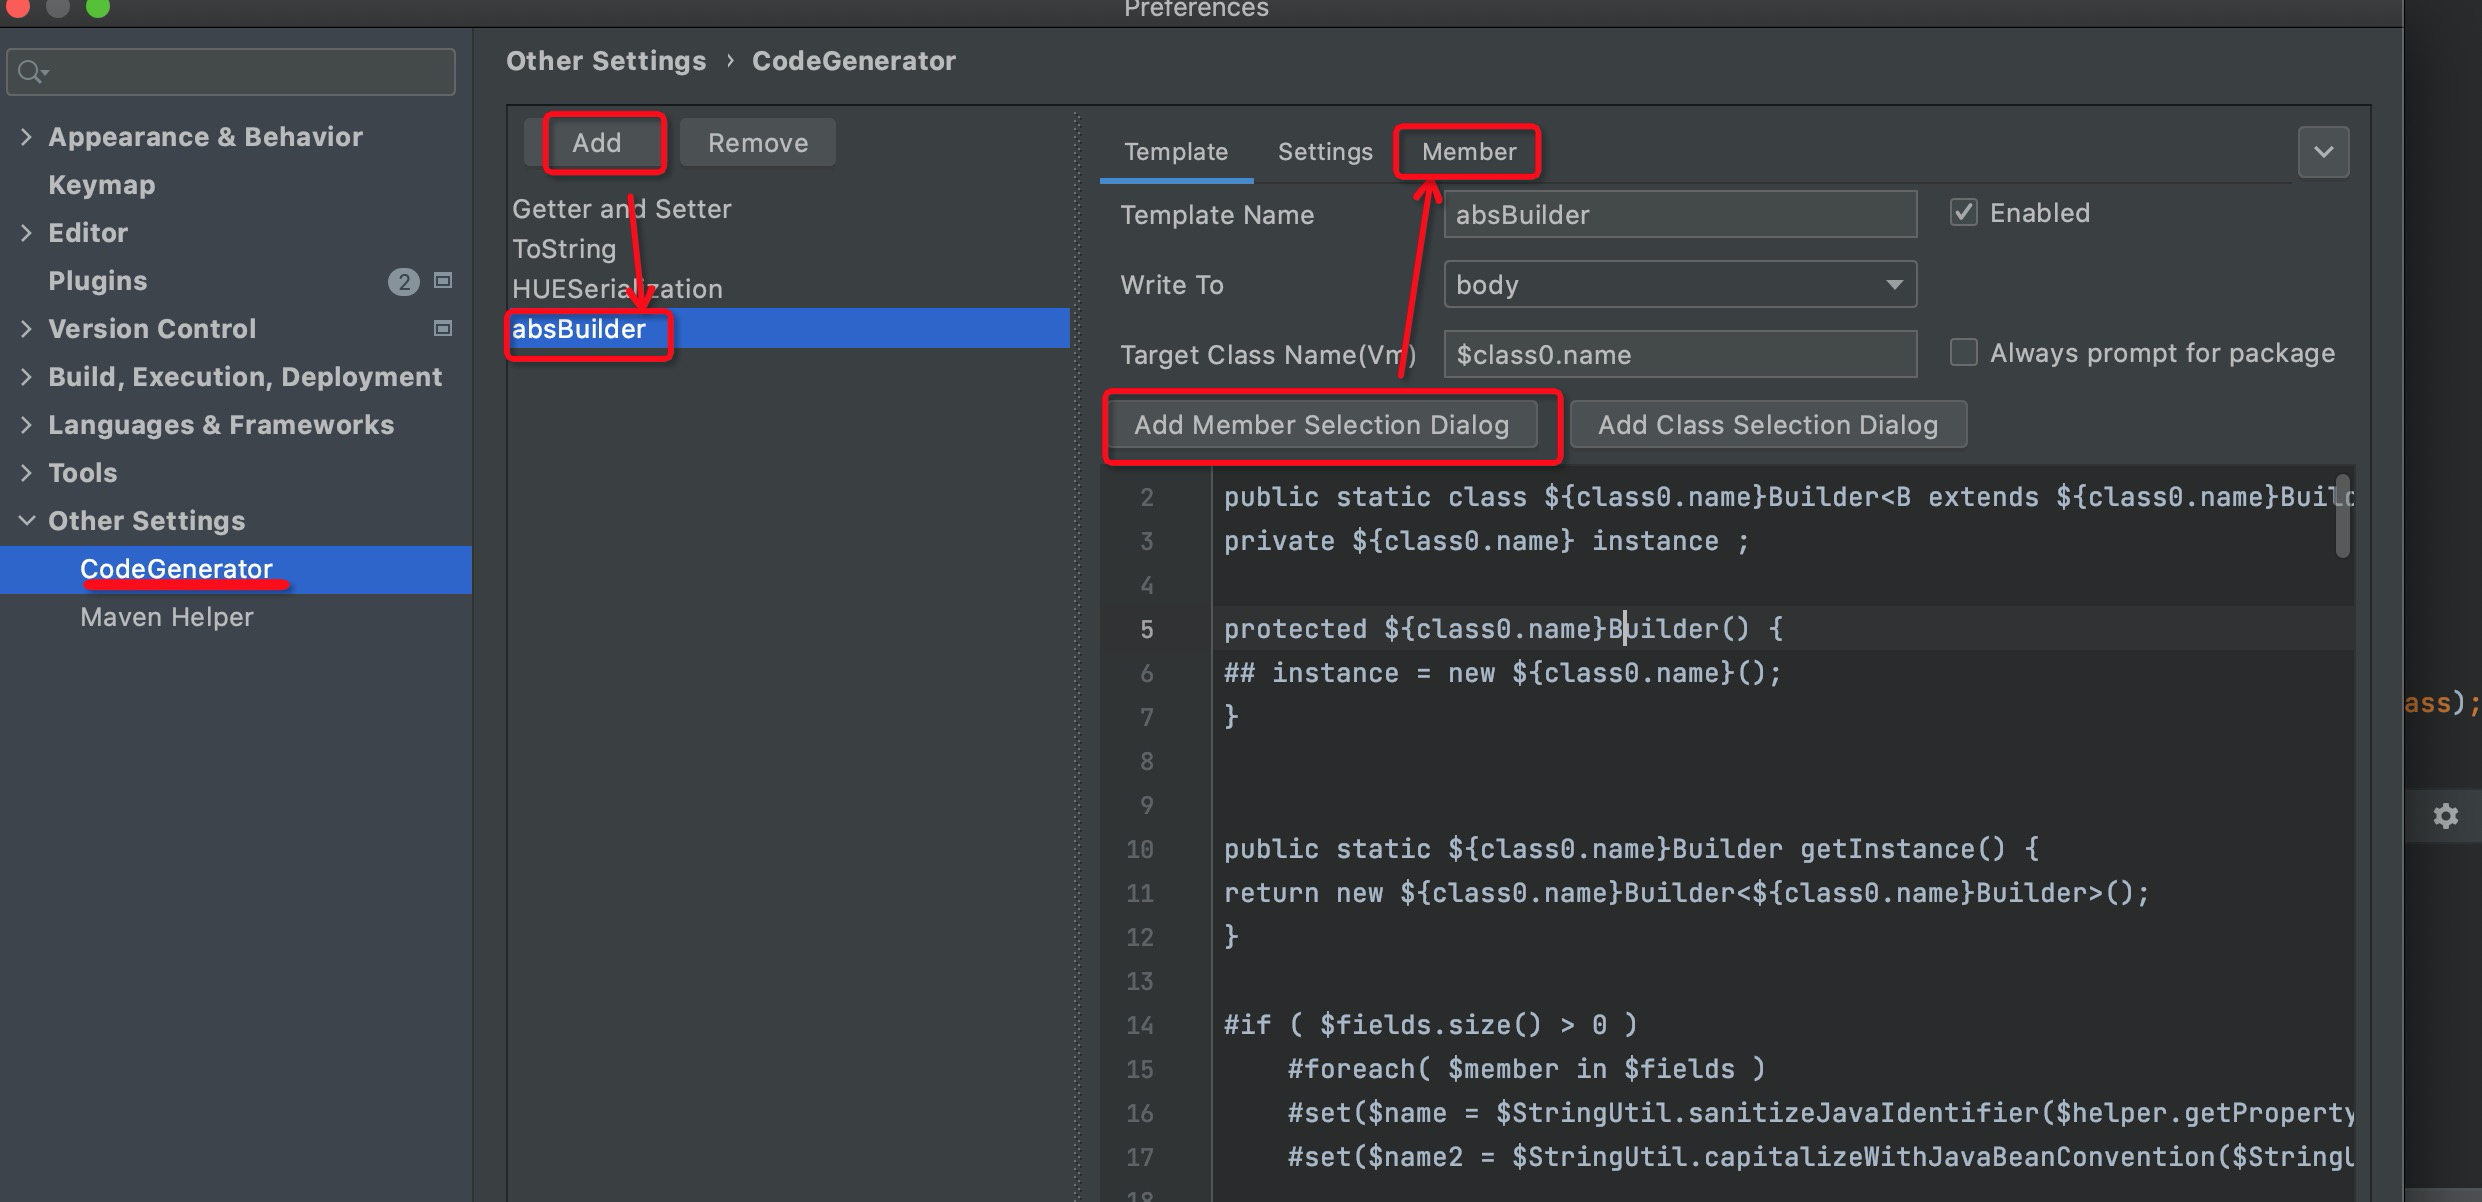This screenshot has width=2482, height=1202.
Task: Open the search options magnifier in settings search
Action: click(x=31, y=71)
